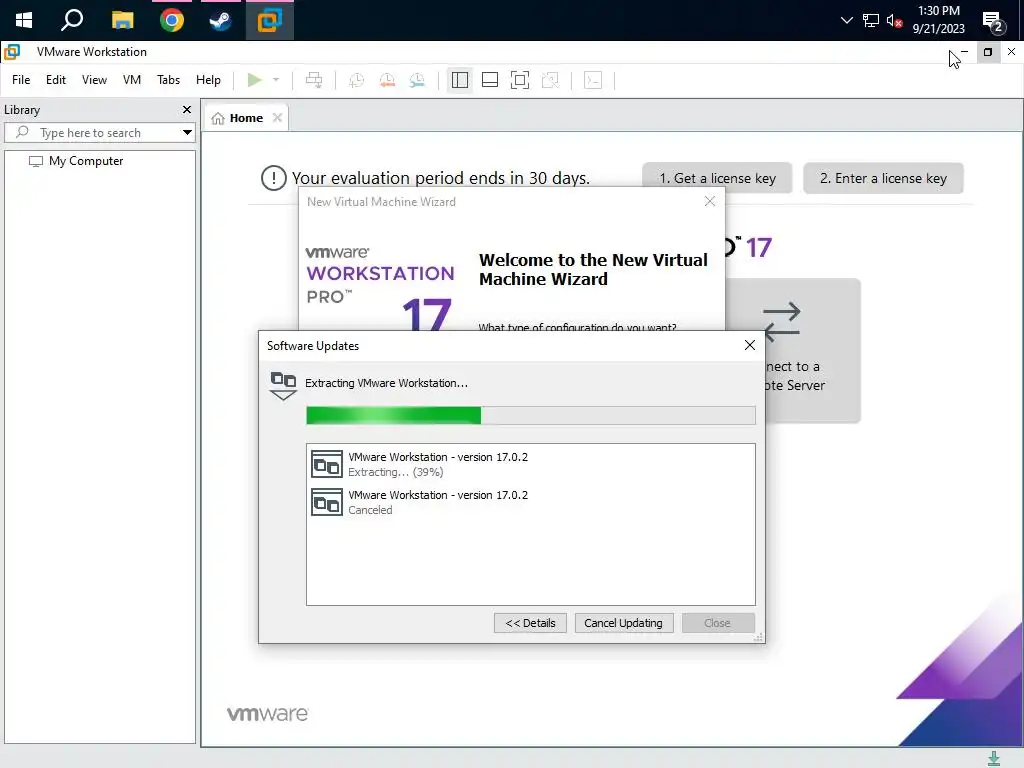The width and height of the screenshot is (1024, 768).
Task: Click the Power On play icon
Action: 255,80
